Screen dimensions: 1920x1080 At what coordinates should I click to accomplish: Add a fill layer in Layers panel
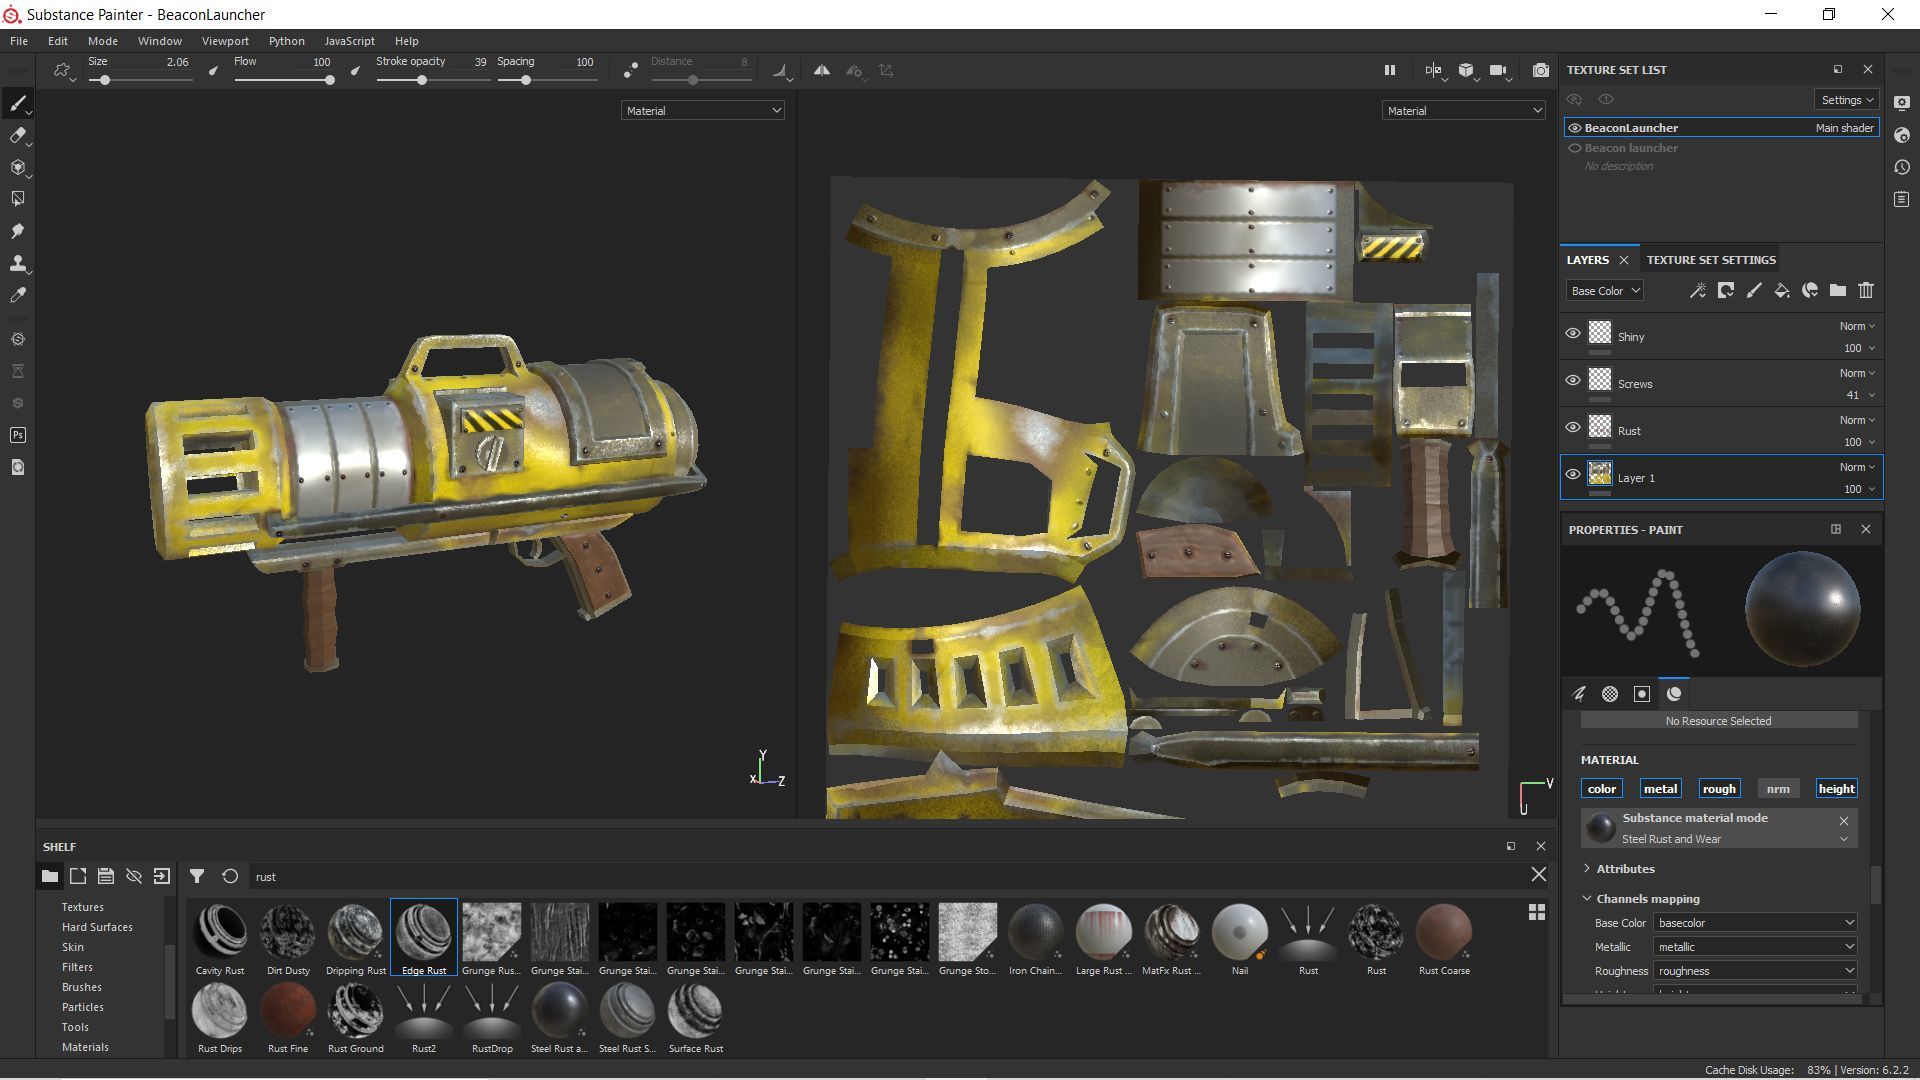(1782, 291)
